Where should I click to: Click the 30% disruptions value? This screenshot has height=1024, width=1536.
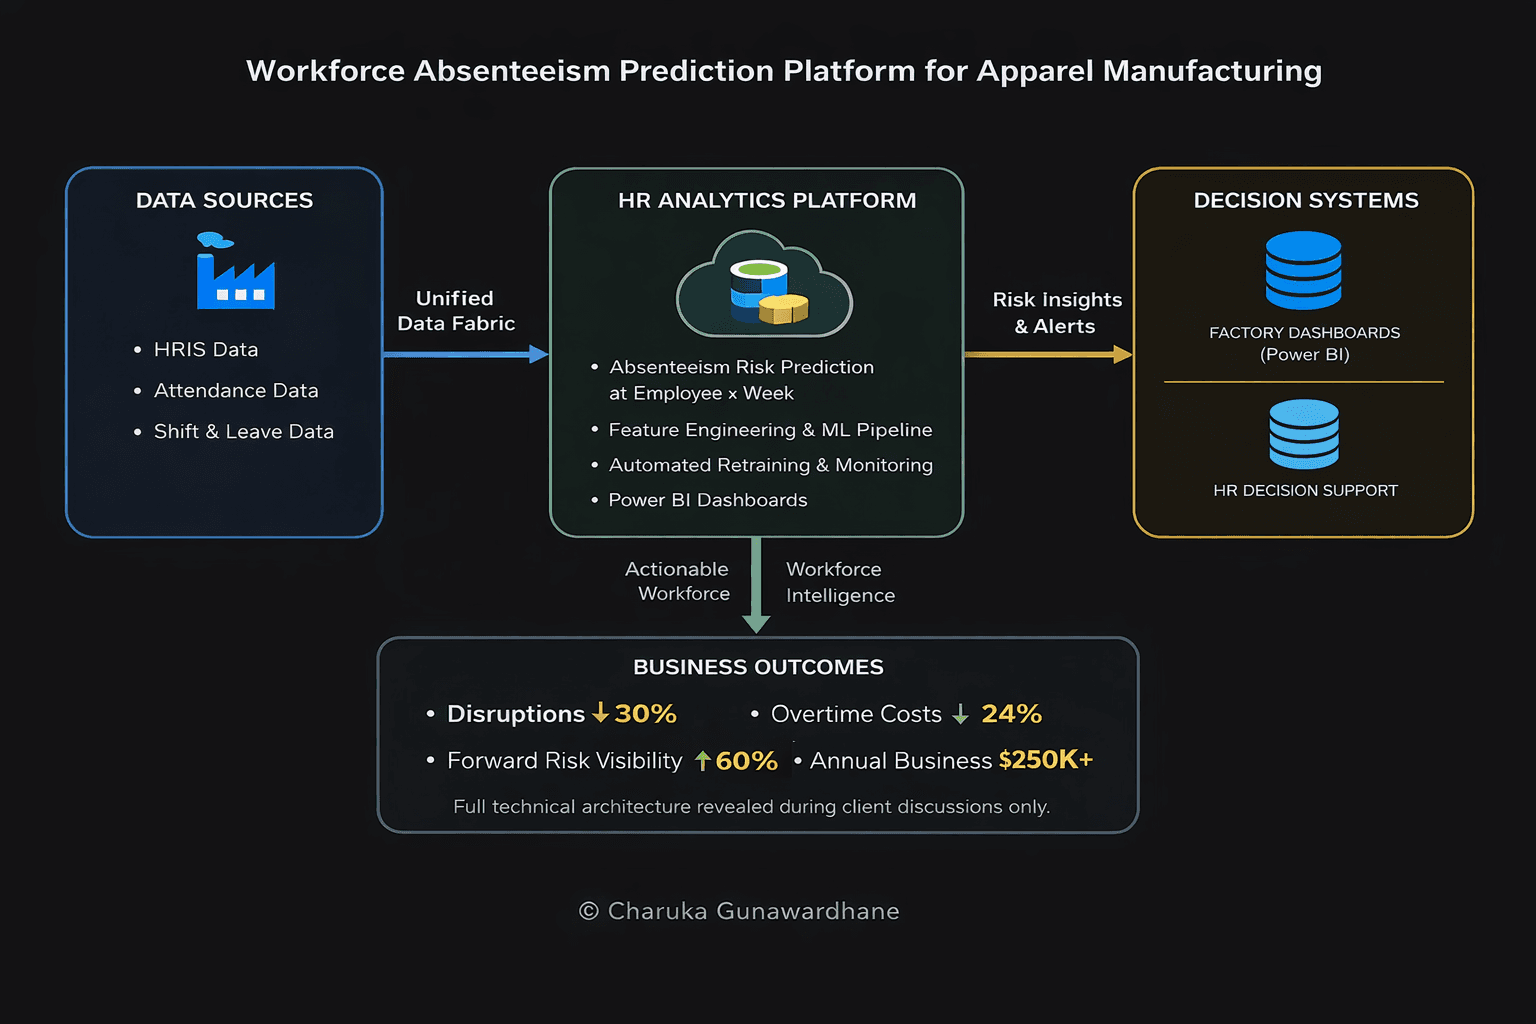pyautogui.click(x=645, y=713)
